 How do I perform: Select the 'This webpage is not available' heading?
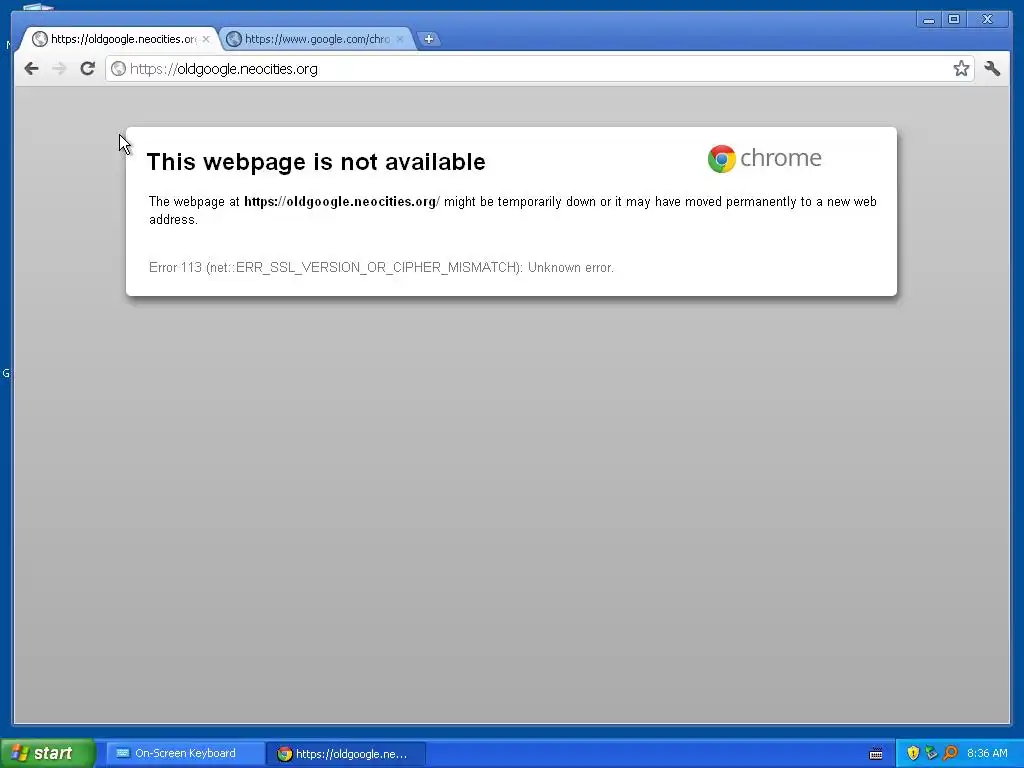pos(316,162)
